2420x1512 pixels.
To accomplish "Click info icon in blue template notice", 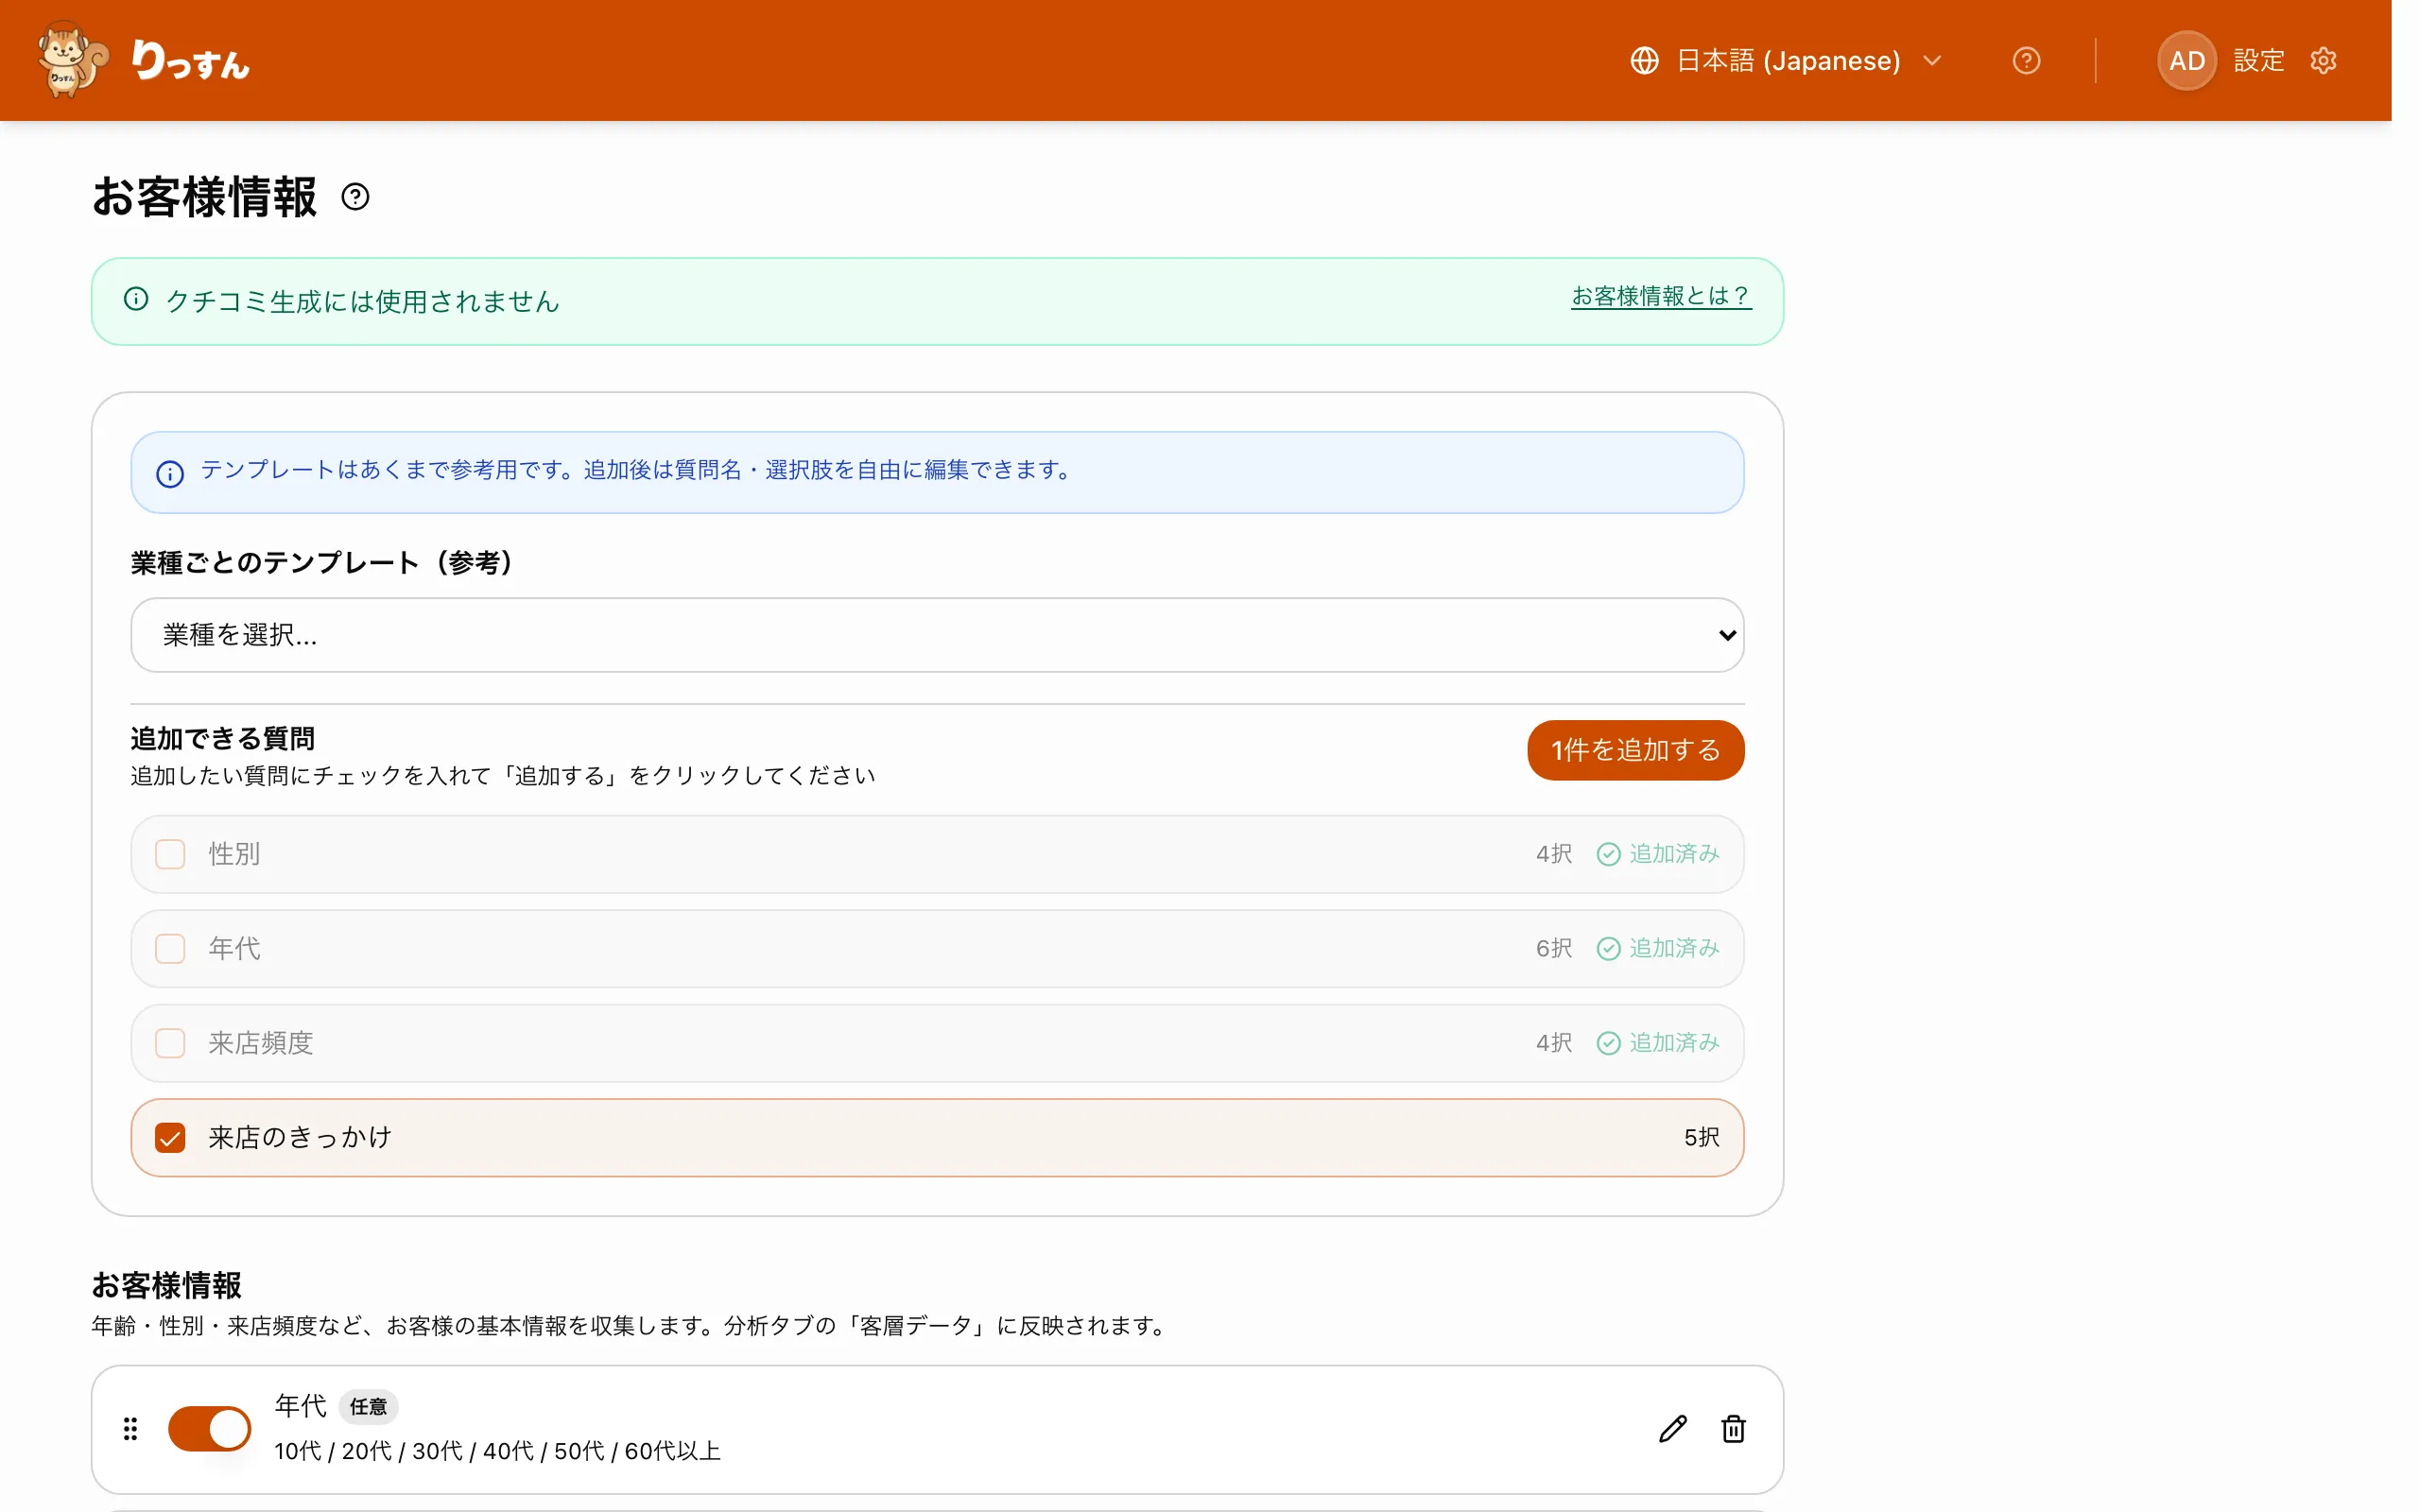I will (x=170, y=474).
